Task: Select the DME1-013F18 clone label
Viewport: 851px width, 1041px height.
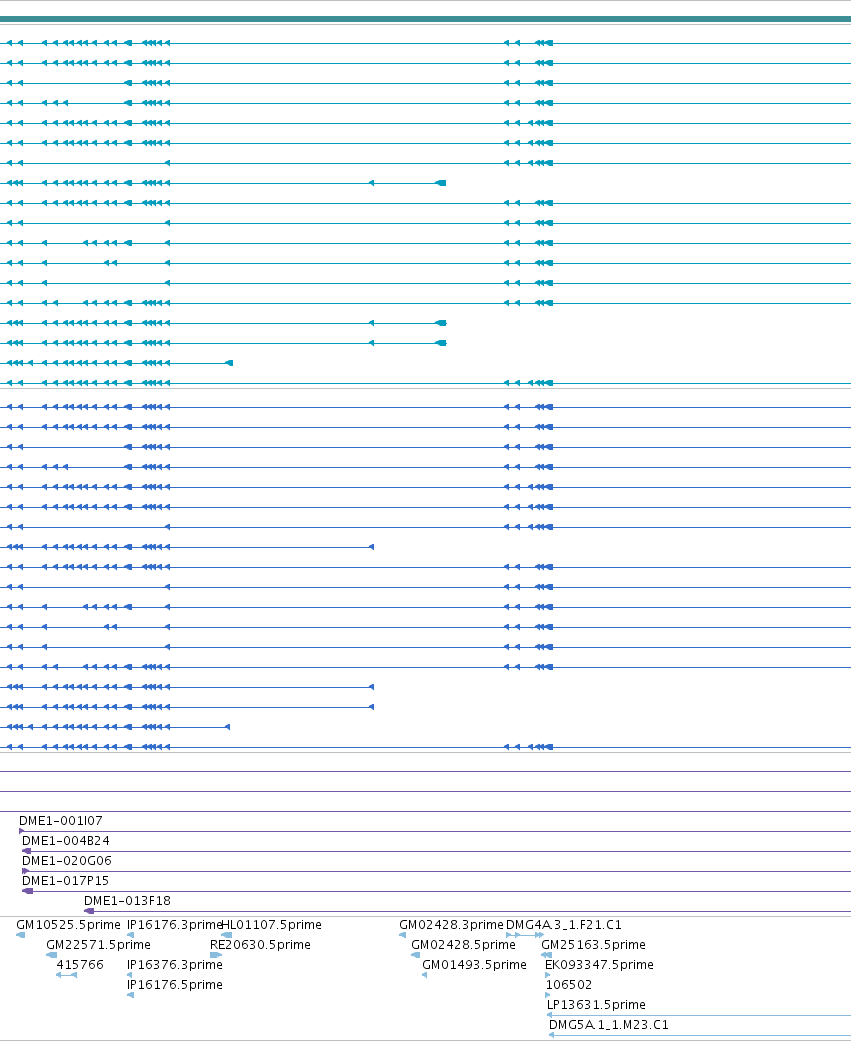Action: 127,900
